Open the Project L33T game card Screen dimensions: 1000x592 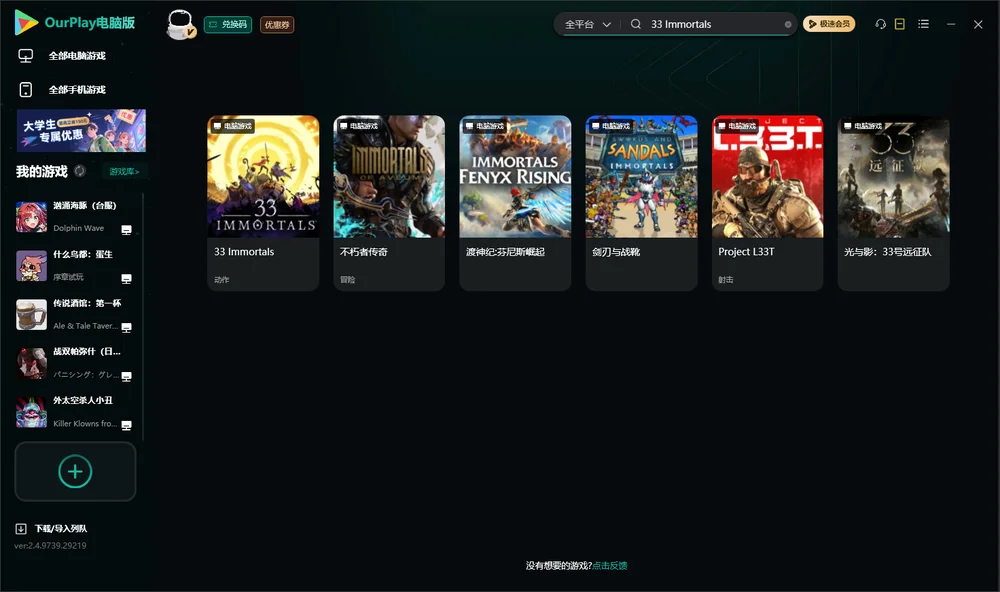(768, 203)
